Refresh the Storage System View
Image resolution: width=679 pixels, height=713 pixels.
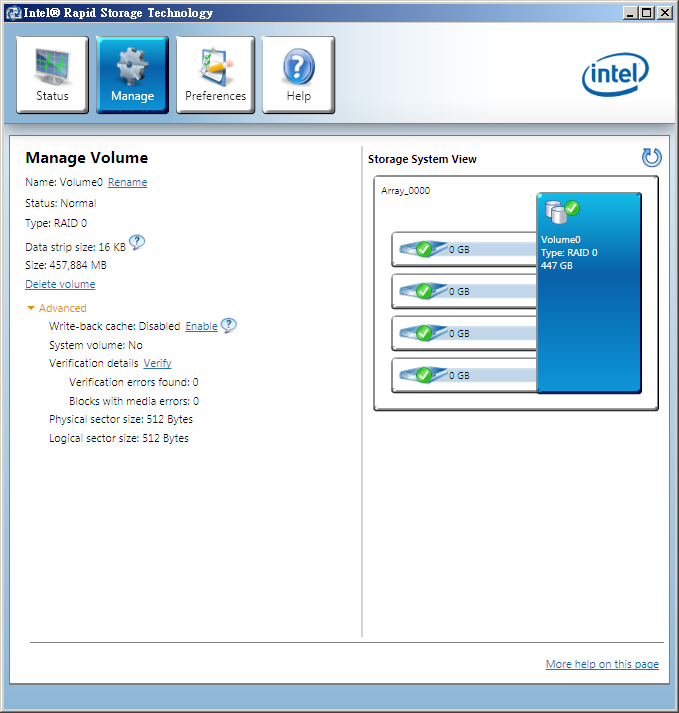point(651,158)
